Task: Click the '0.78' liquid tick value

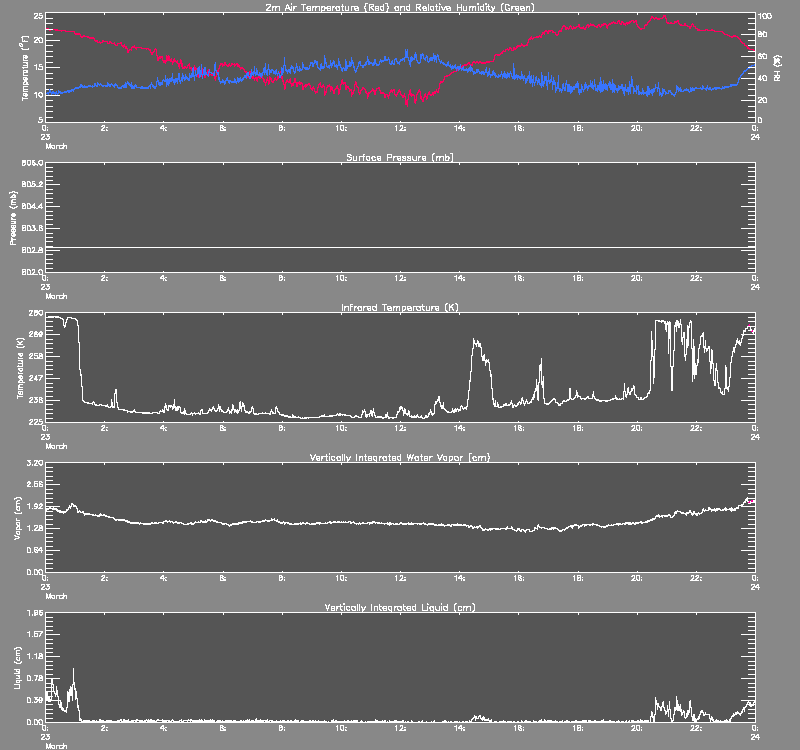Action: coord(35,678)
